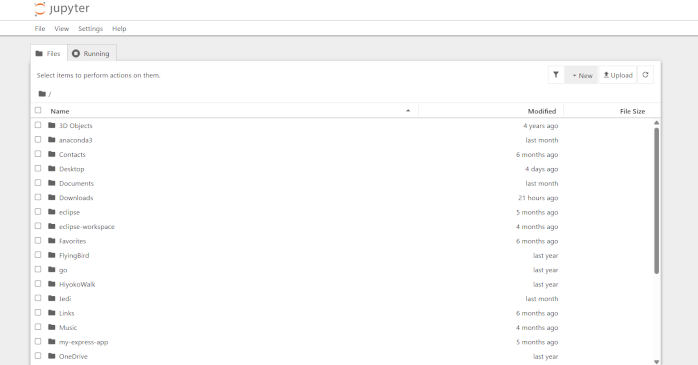The height and width of the screenshot is (365, 698).
Task: Click the refresh file list icon
Action: [x=645, y=75]
